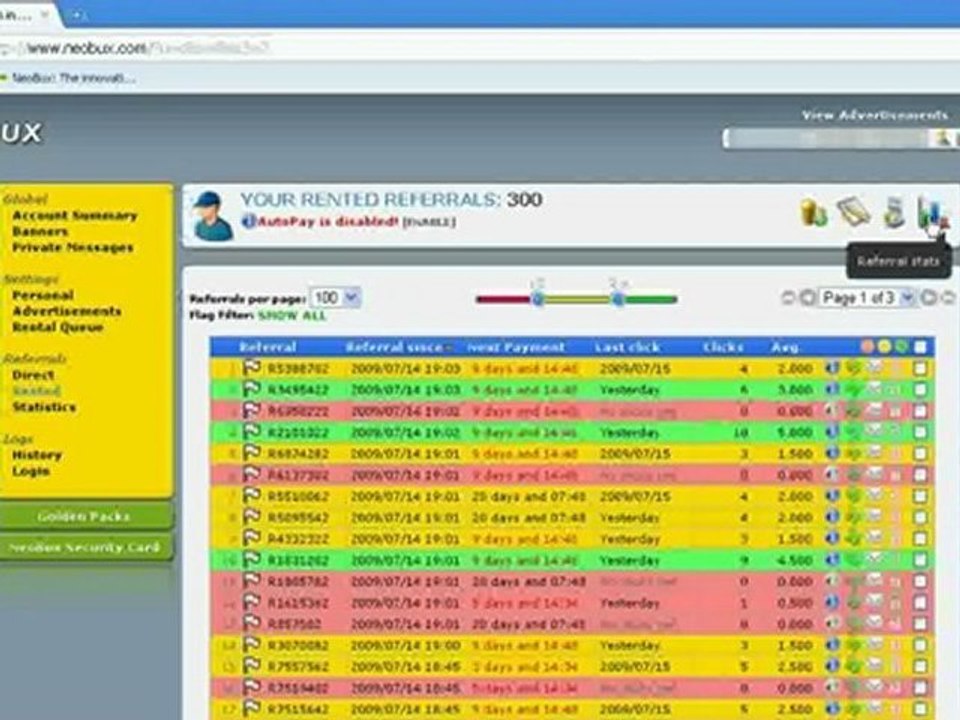The width and height of the screenshot is (960, 720).
Task: Open blue info icon for referral R6874282
Action: click(832, 454)
